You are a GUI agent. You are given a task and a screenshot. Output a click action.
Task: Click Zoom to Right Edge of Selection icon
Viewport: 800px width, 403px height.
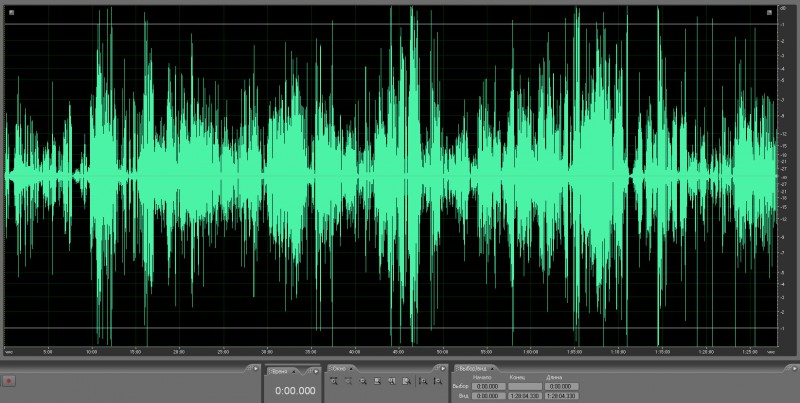406,381
